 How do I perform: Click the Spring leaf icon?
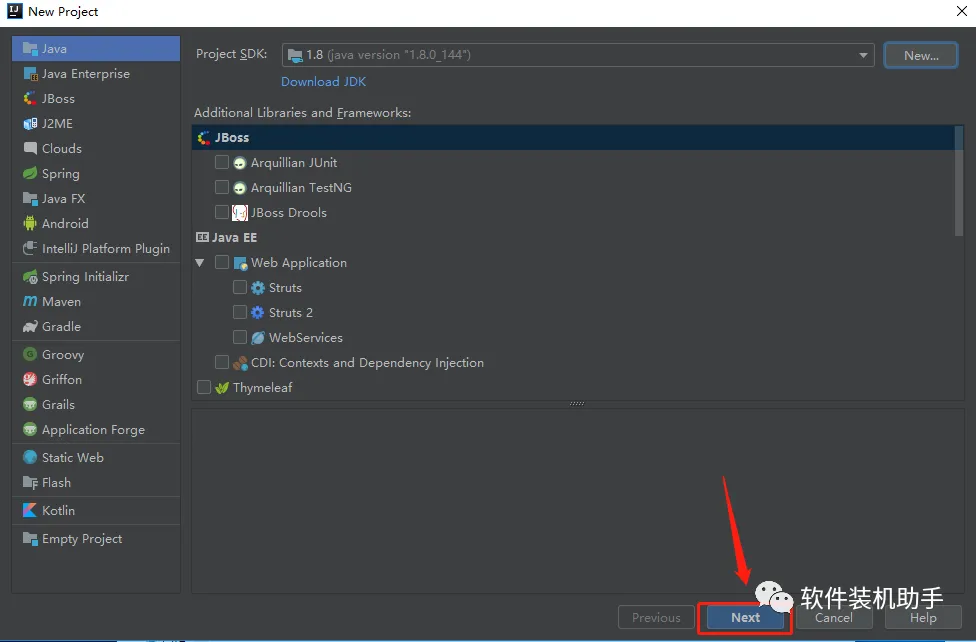pos(30,173)
